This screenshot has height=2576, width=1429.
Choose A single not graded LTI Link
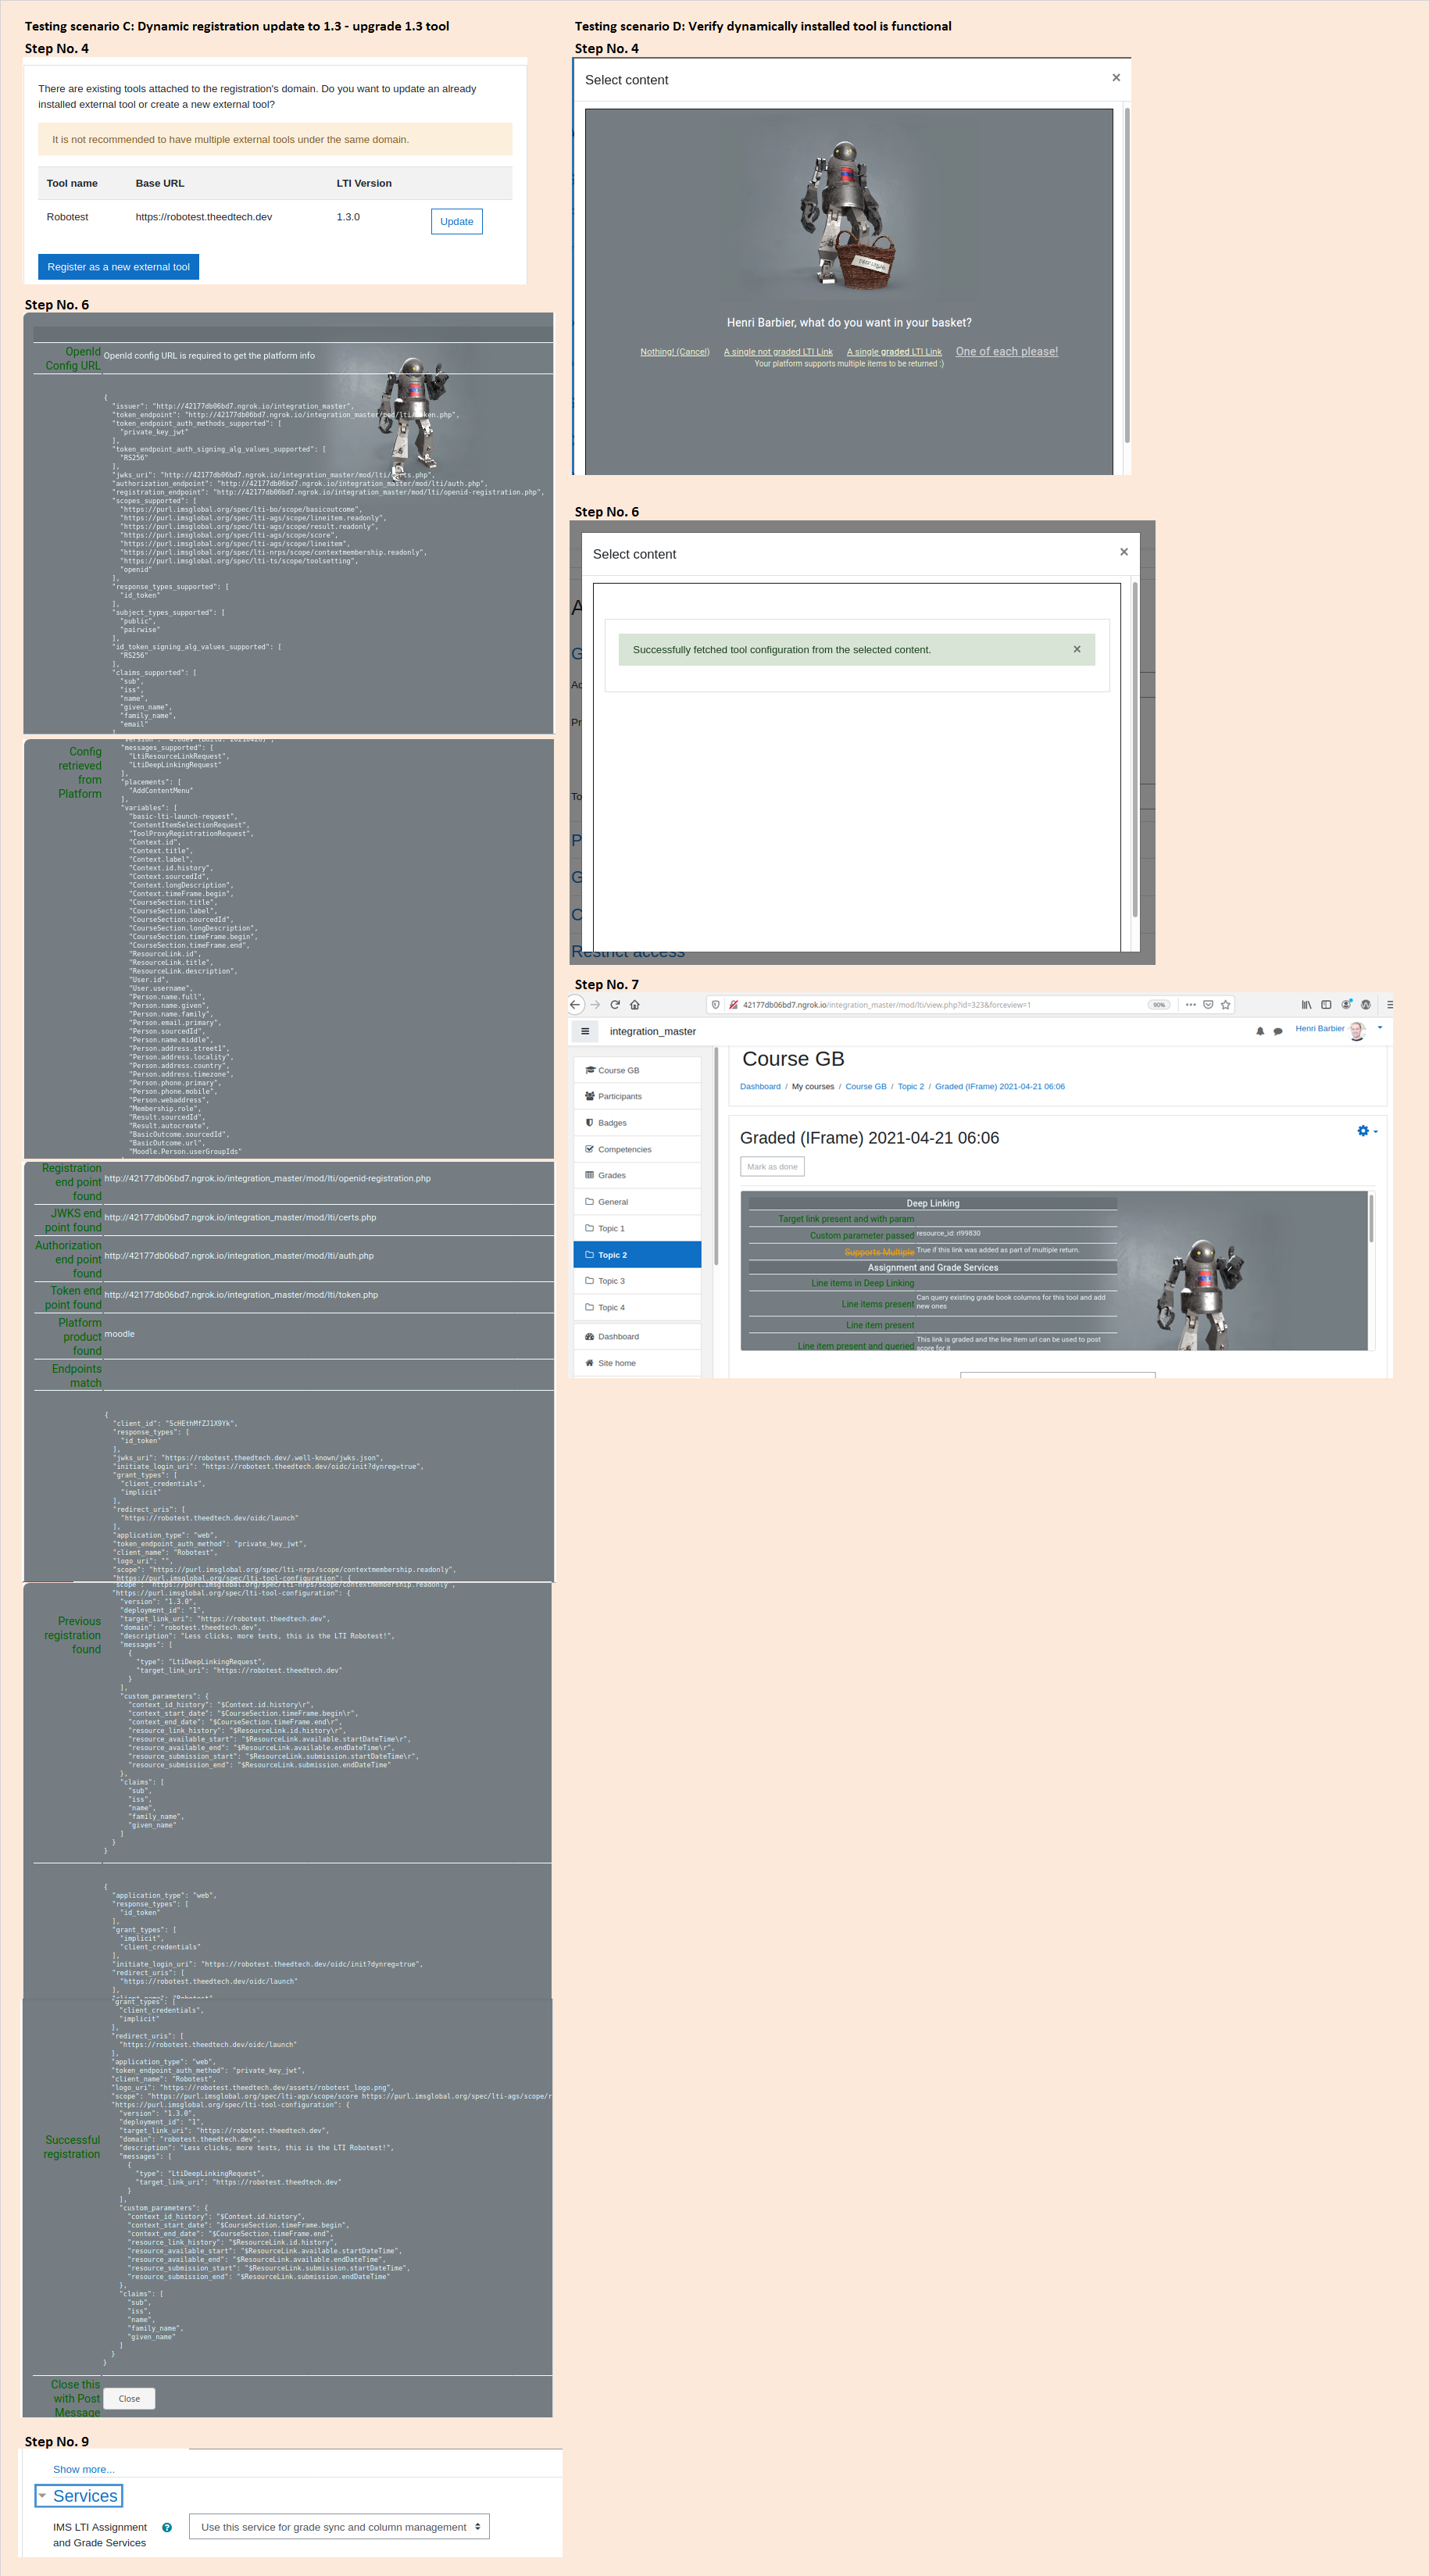click(x=778, y=352)
